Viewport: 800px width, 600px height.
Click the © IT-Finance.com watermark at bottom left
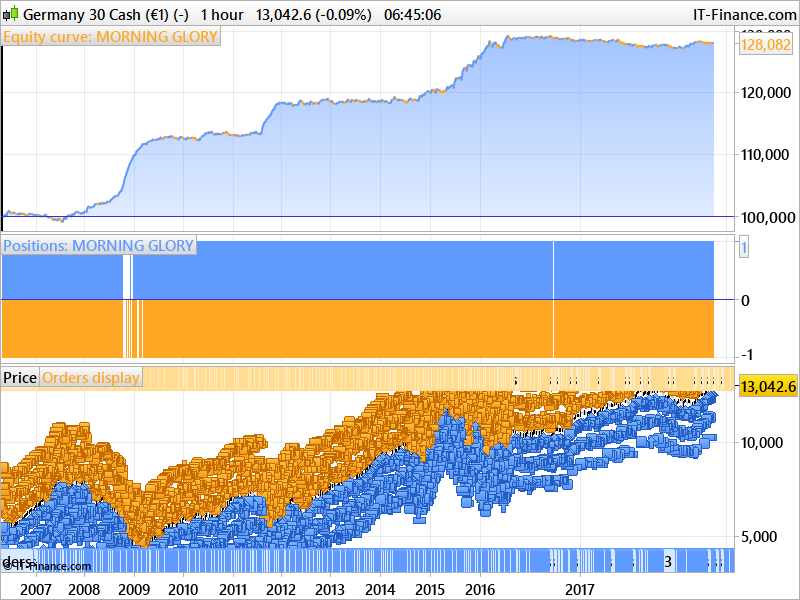click(46, 565)
